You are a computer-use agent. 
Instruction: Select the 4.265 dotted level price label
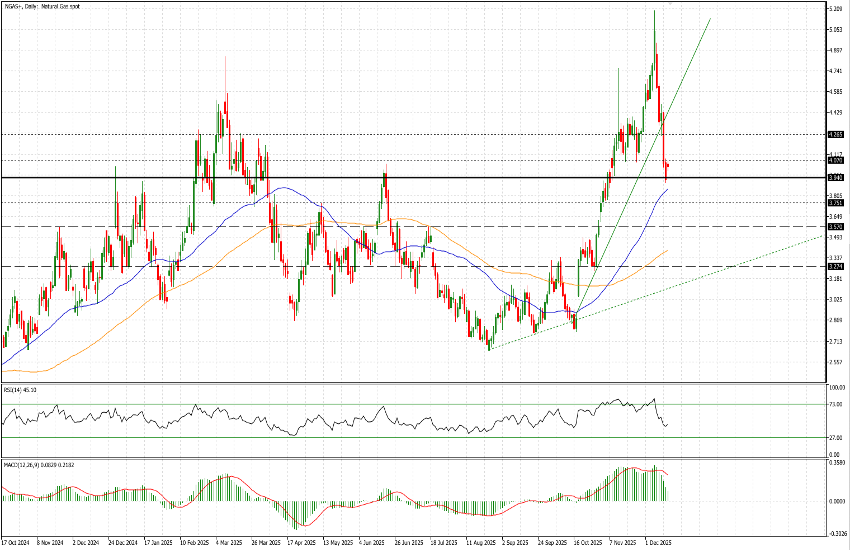click(836, 134)
